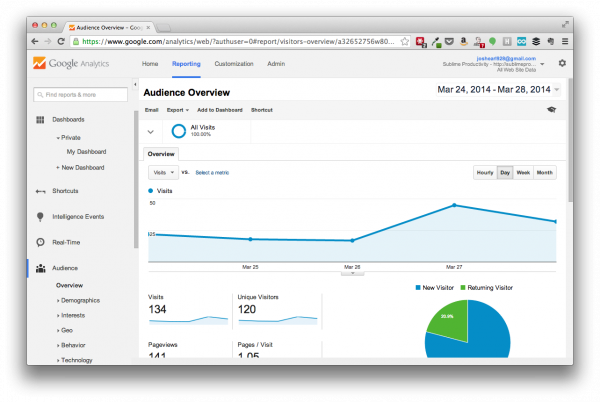
Task: Expand the Behavior submenu
Action: pos(71,345)
